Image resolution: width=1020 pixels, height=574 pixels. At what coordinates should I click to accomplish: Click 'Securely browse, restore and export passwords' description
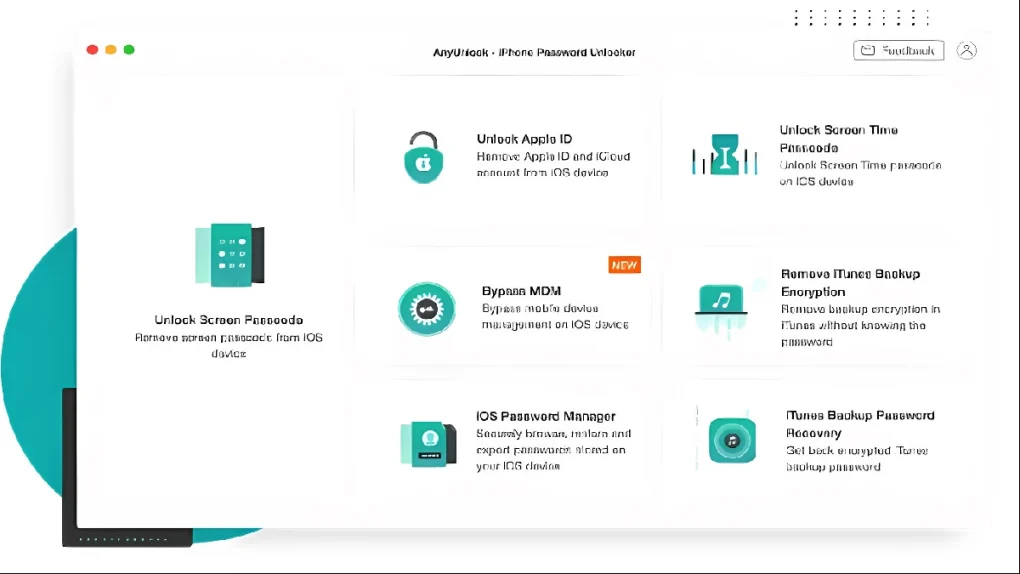(553, 450)
